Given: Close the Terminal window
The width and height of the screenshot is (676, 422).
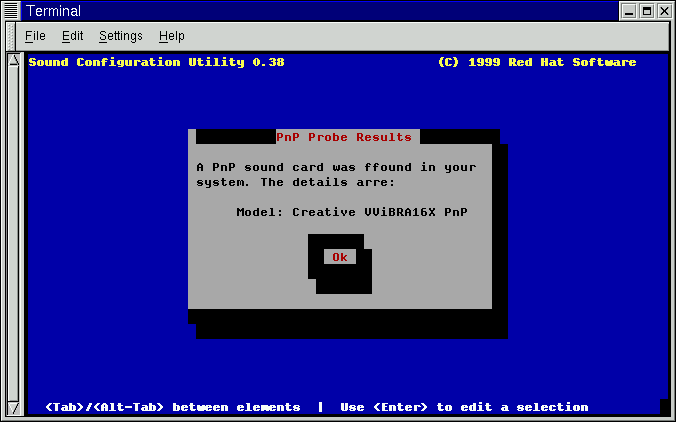Looking at the screenshot, I should [x=663, y=11].
